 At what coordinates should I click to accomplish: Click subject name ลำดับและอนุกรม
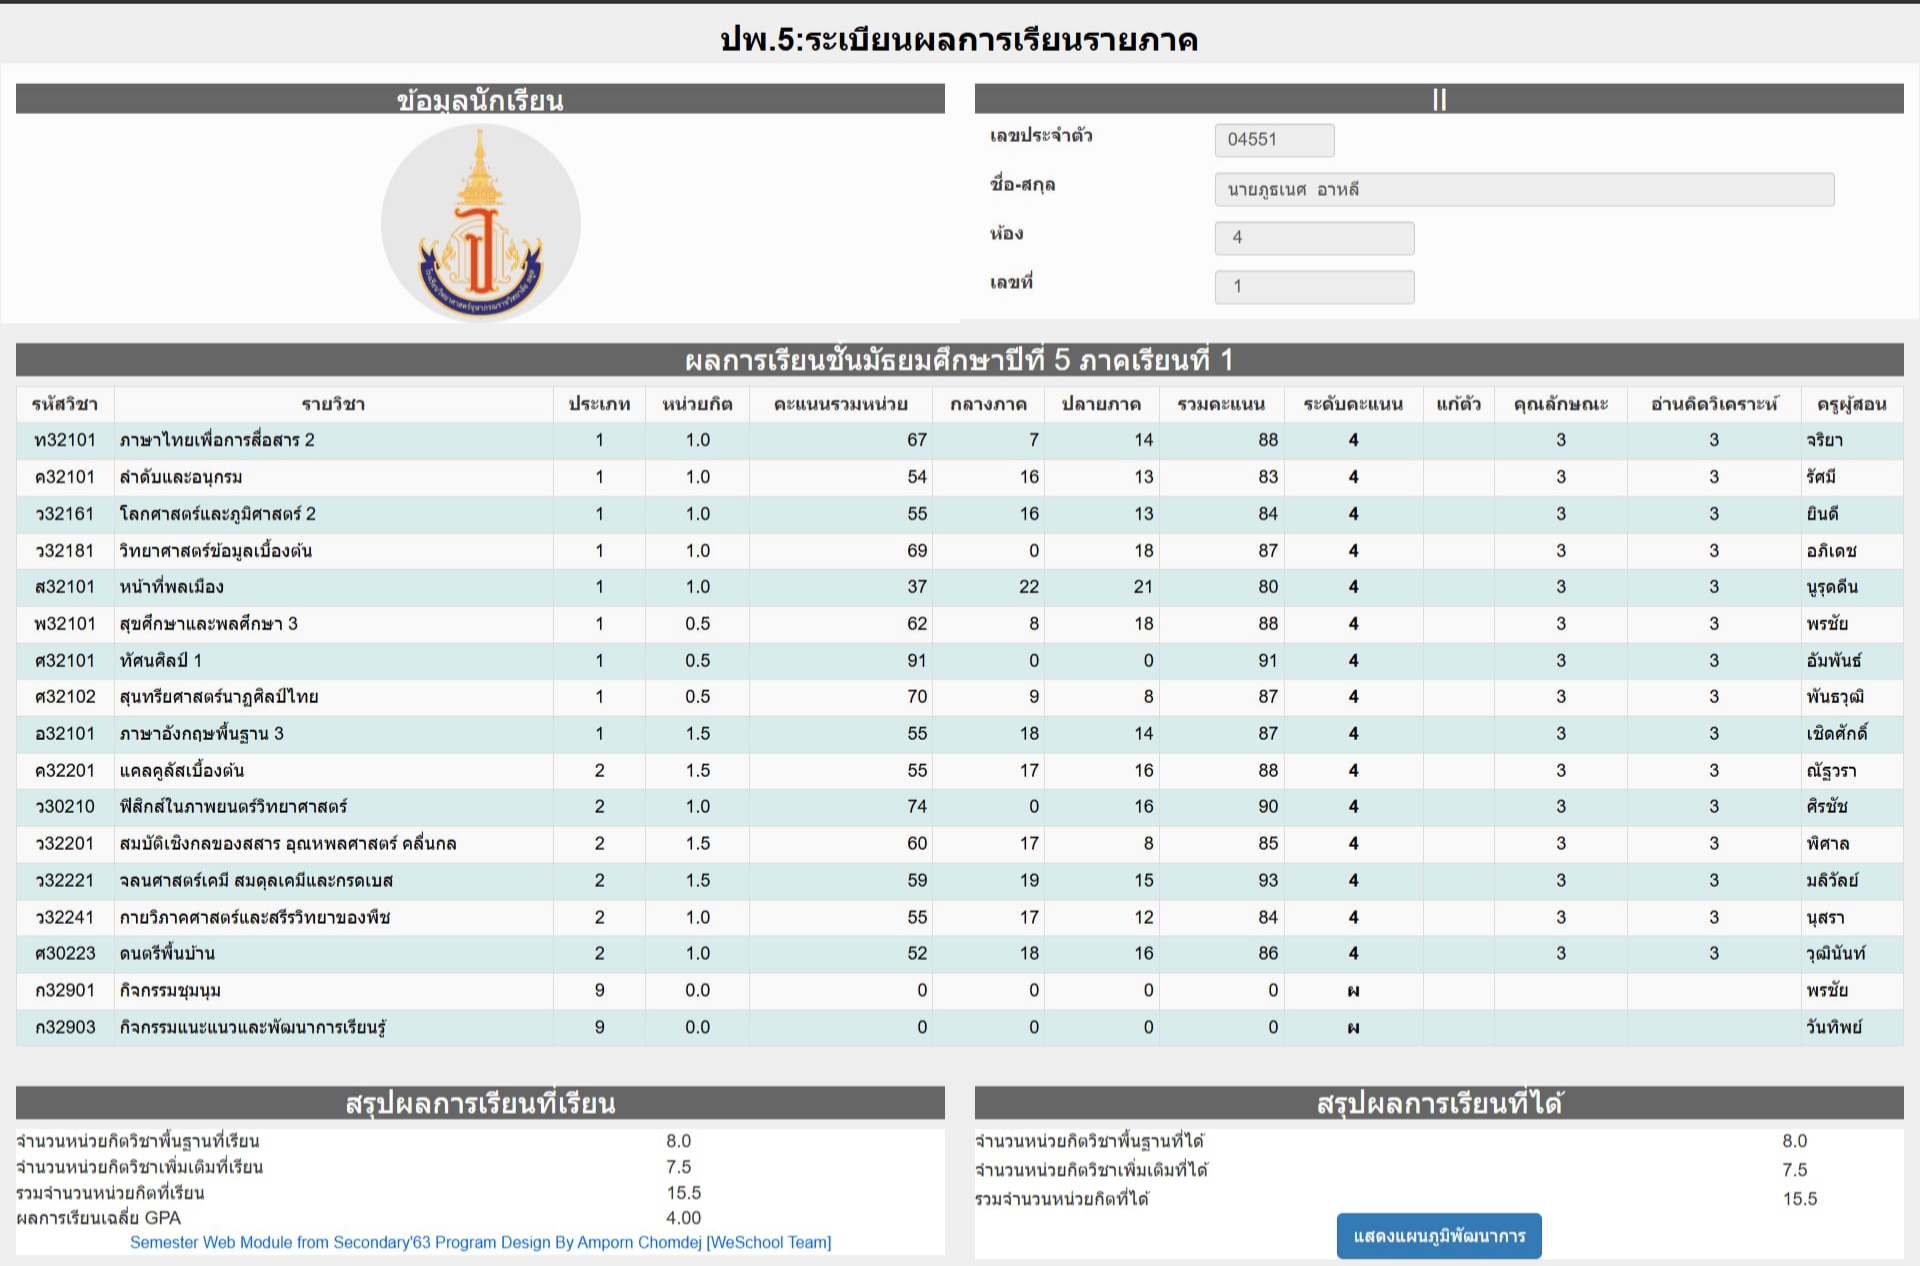pyautogui.click(x=181, y=477)
